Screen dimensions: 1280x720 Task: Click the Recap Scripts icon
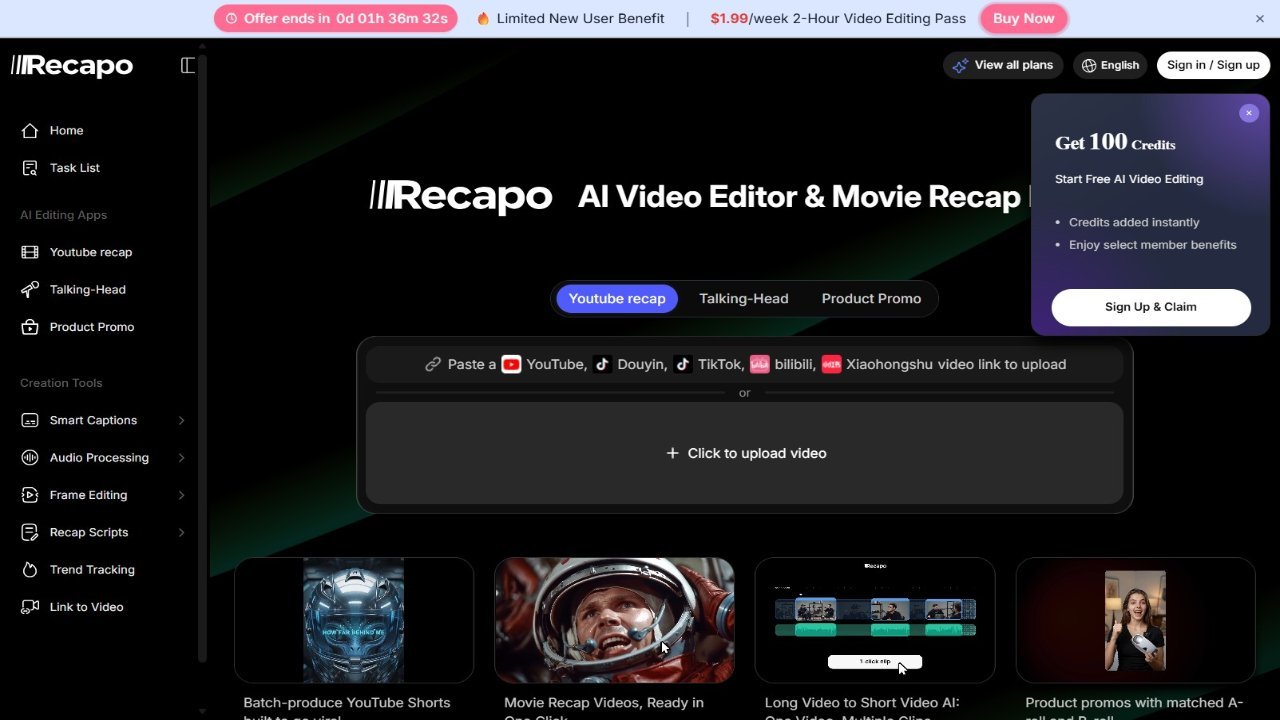[30, 532]
